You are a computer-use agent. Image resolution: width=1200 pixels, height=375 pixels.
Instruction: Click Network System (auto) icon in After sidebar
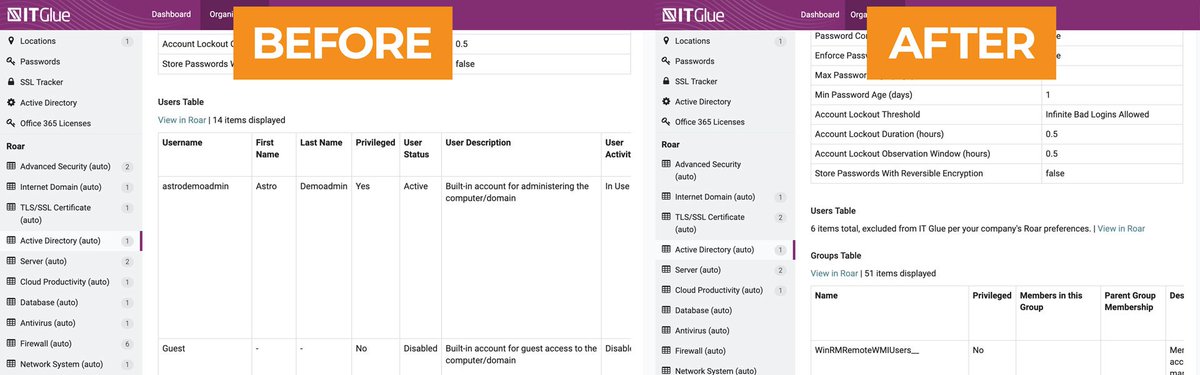666,370
